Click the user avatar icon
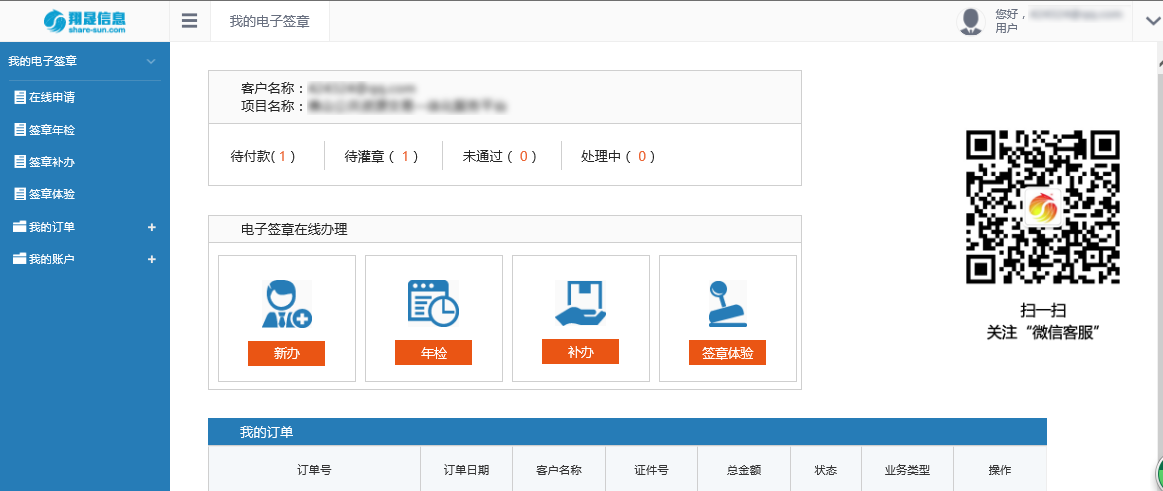The height and width of the screenshot is (491, 1163). [971, 21]
